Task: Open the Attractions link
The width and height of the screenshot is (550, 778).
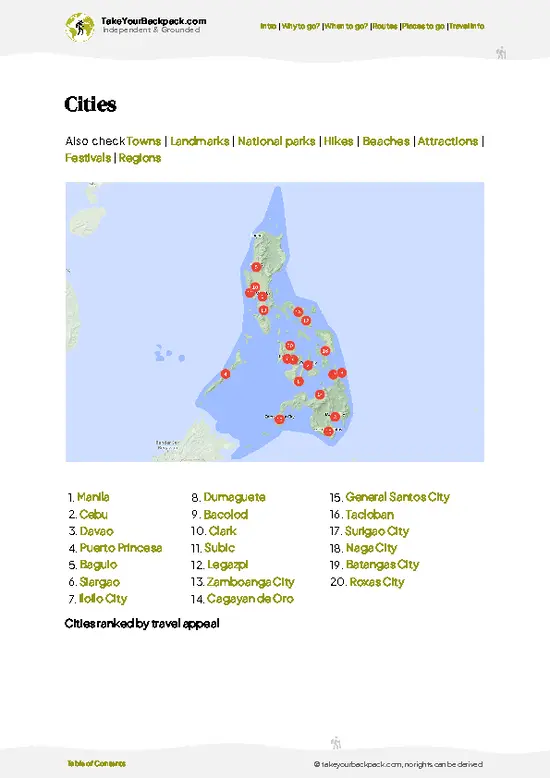Action: [x=448, y=141]
